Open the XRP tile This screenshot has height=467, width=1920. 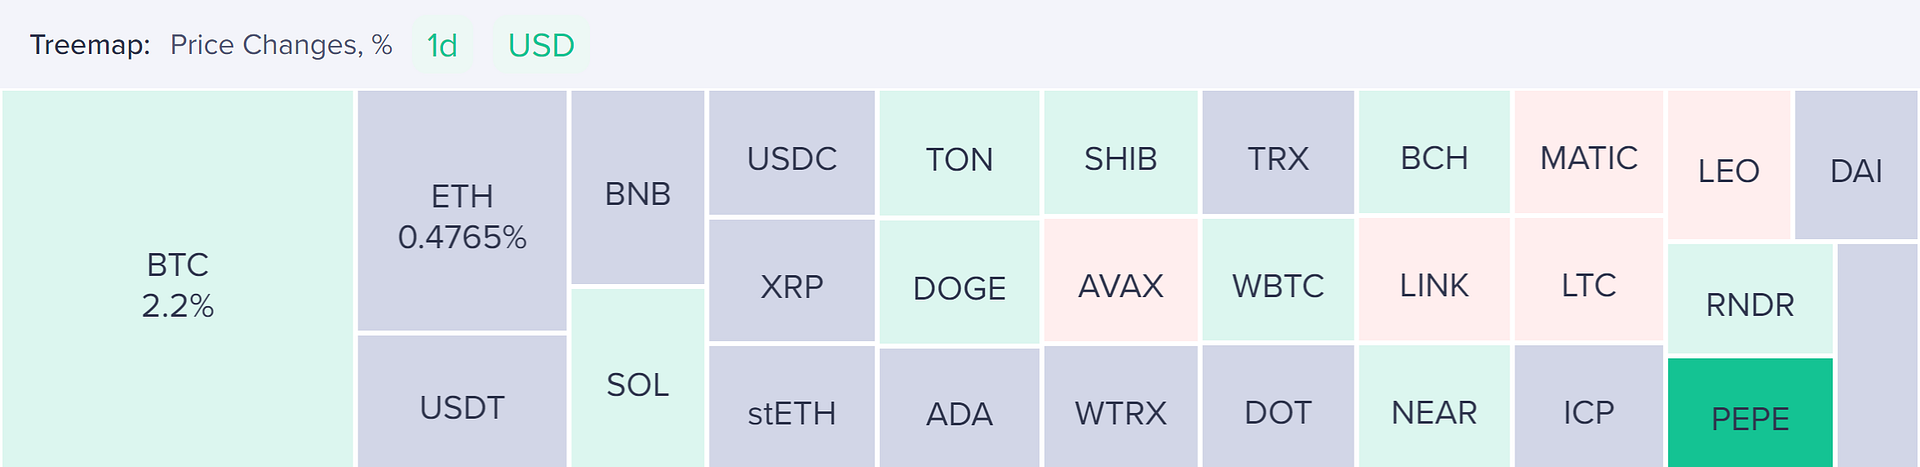[x=792, y=280]
